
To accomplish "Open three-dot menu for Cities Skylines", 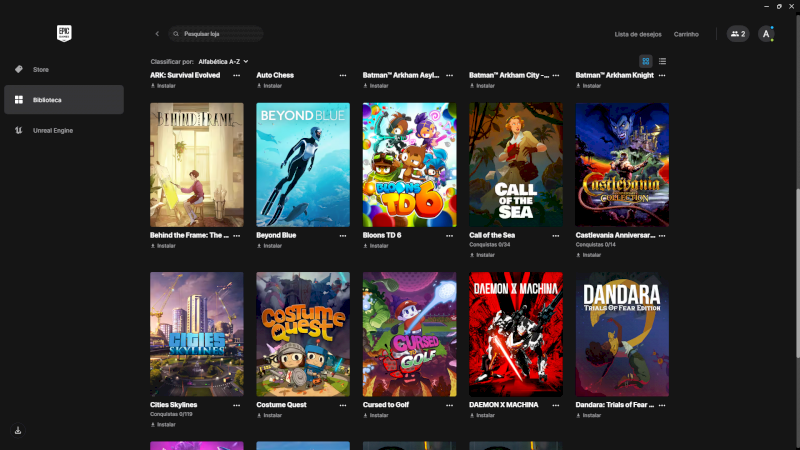I will click(237, 405).
